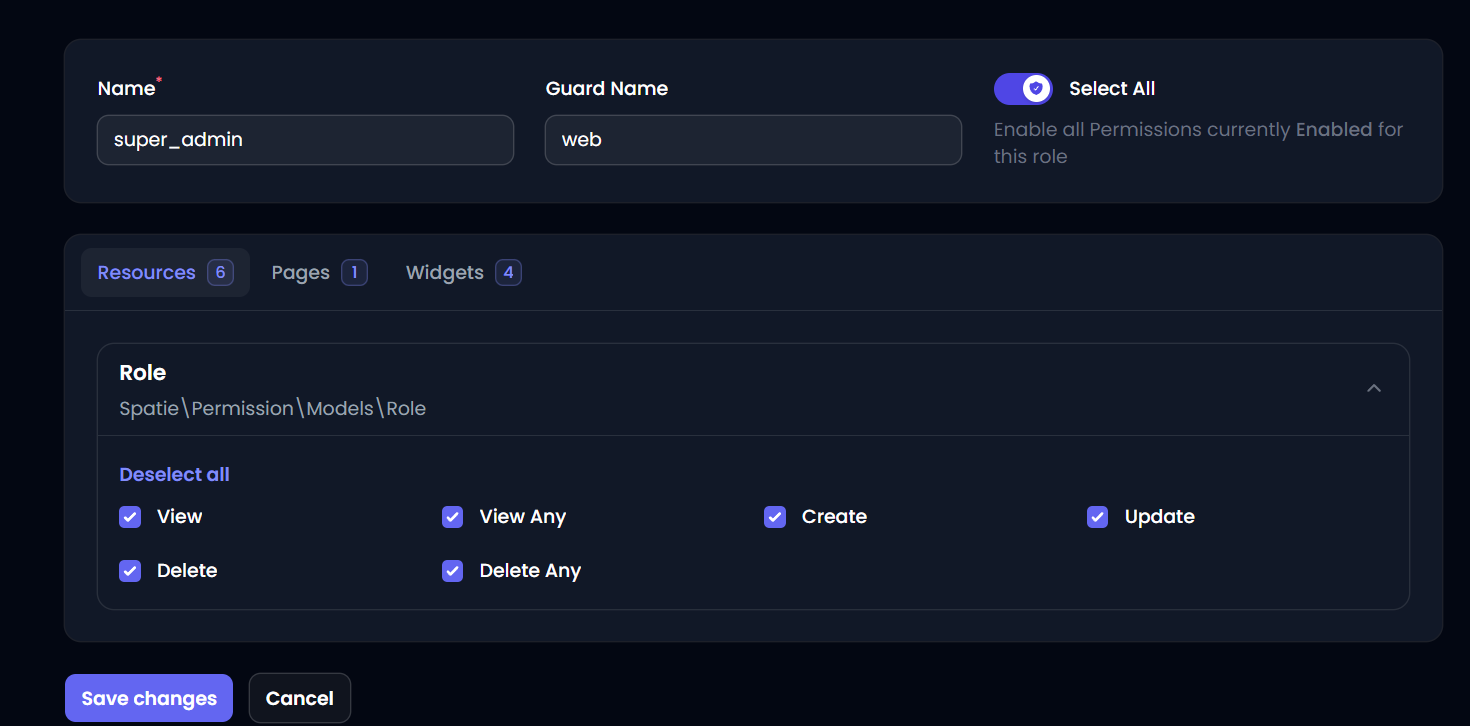The width and height of the screenshot is (1470, 726).
Task: Click the Role section header title
Action: pos(143,373)
